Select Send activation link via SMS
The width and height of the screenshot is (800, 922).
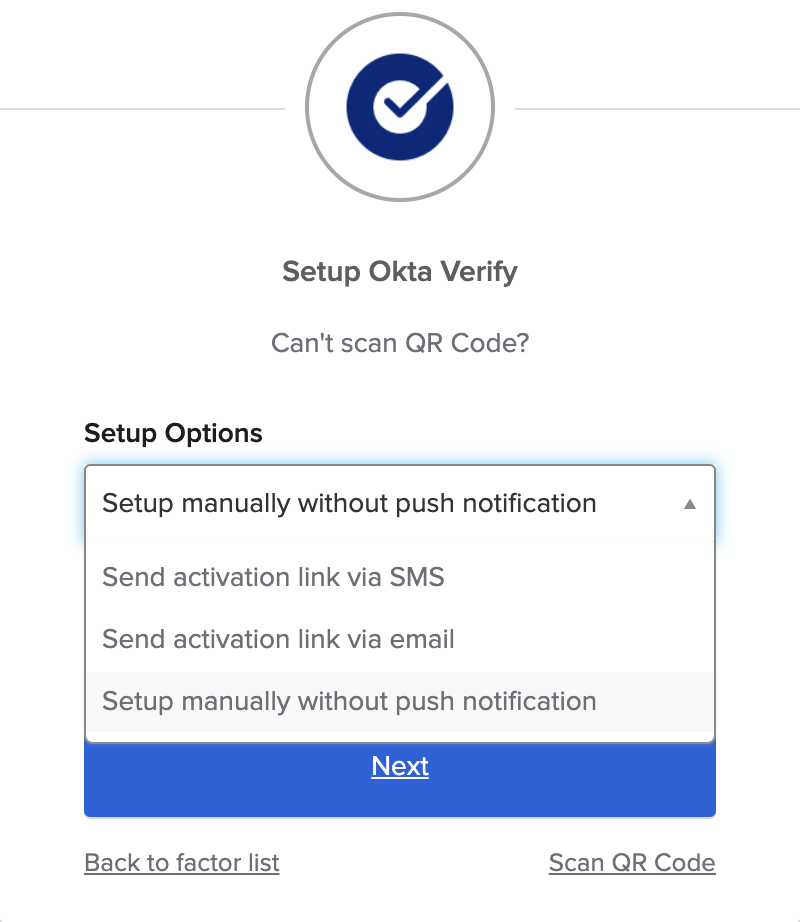pos(273,577)
